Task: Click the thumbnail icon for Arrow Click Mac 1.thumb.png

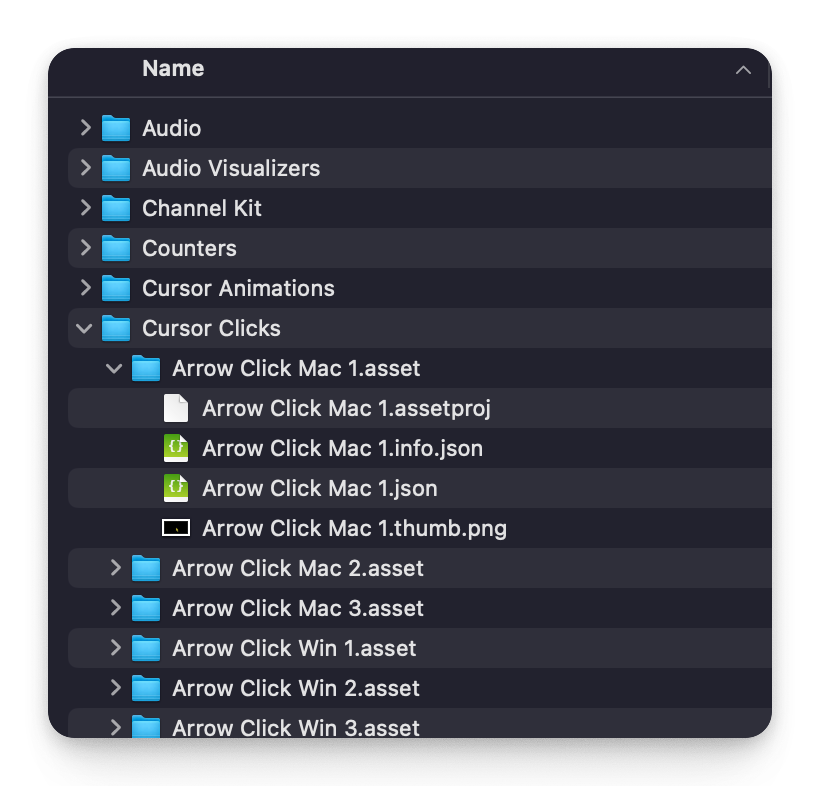Action: (176, 528)
